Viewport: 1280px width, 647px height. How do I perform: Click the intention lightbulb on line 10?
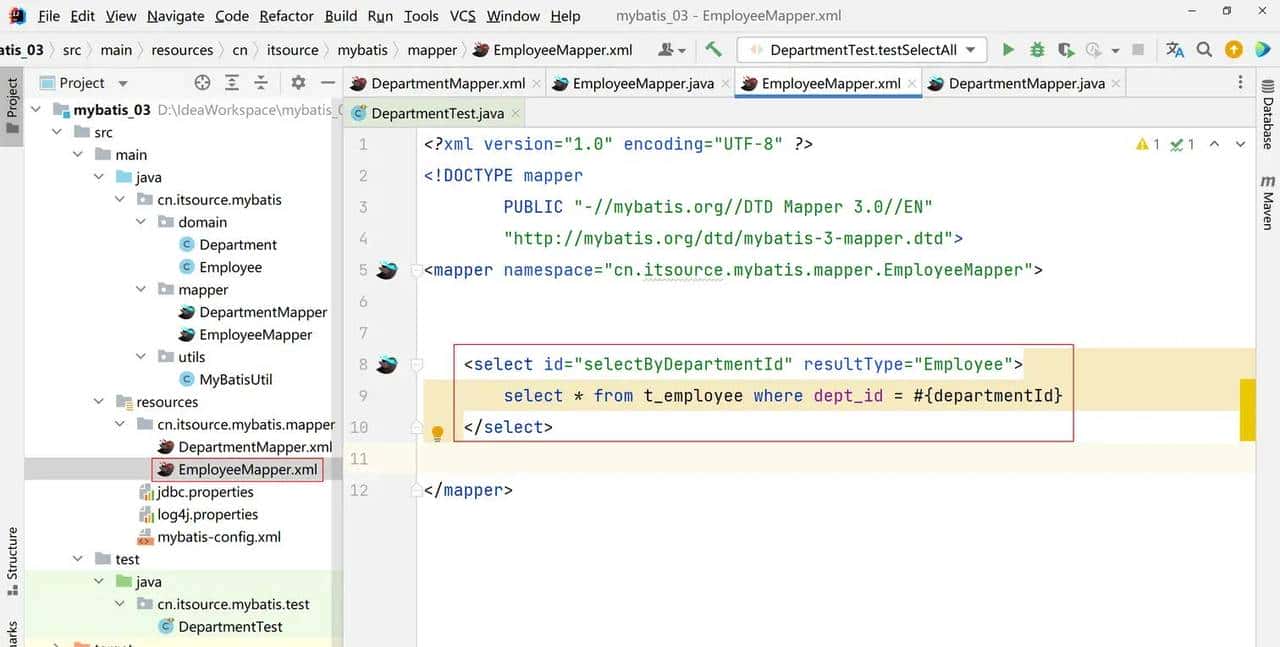[437, 434]
